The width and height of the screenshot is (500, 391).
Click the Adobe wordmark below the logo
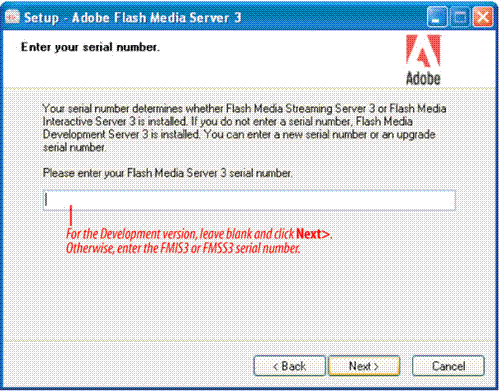pyautogui.click(x=423, y=78)
